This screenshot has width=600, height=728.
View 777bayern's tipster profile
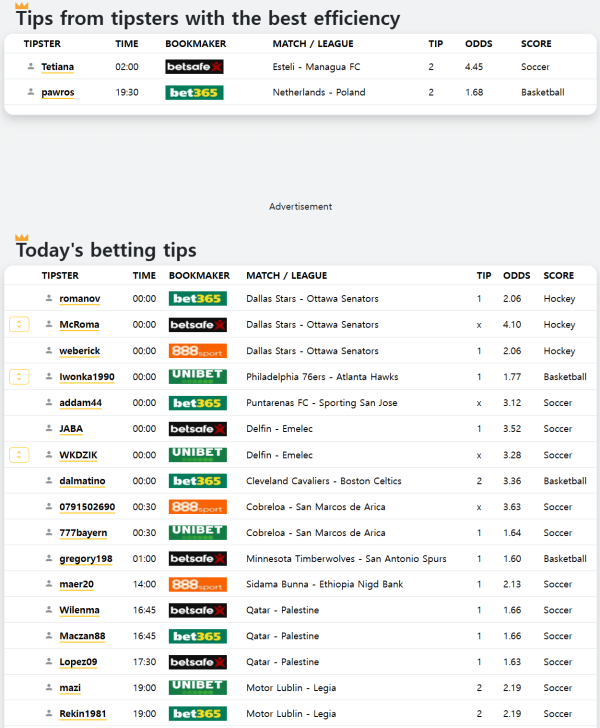[83, 533]
